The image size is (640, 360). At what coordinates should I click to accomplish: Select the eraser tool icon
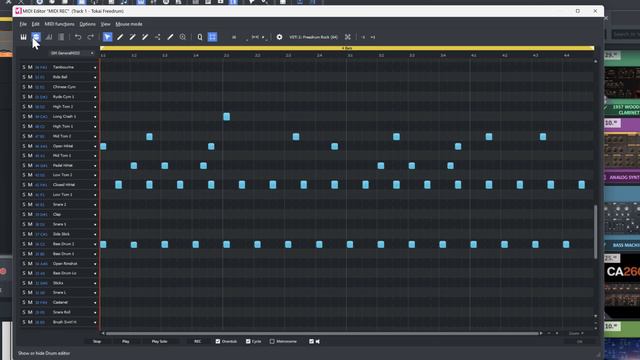[x=170, y=37]
